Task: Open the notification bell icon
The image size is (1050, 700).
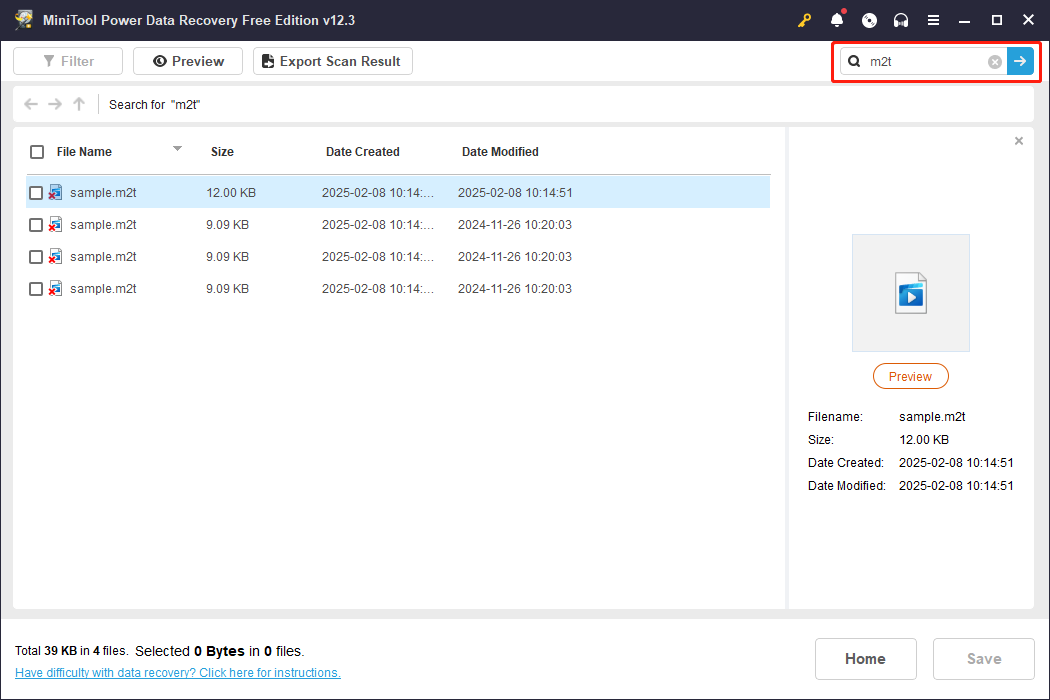Action: point(837,20)
